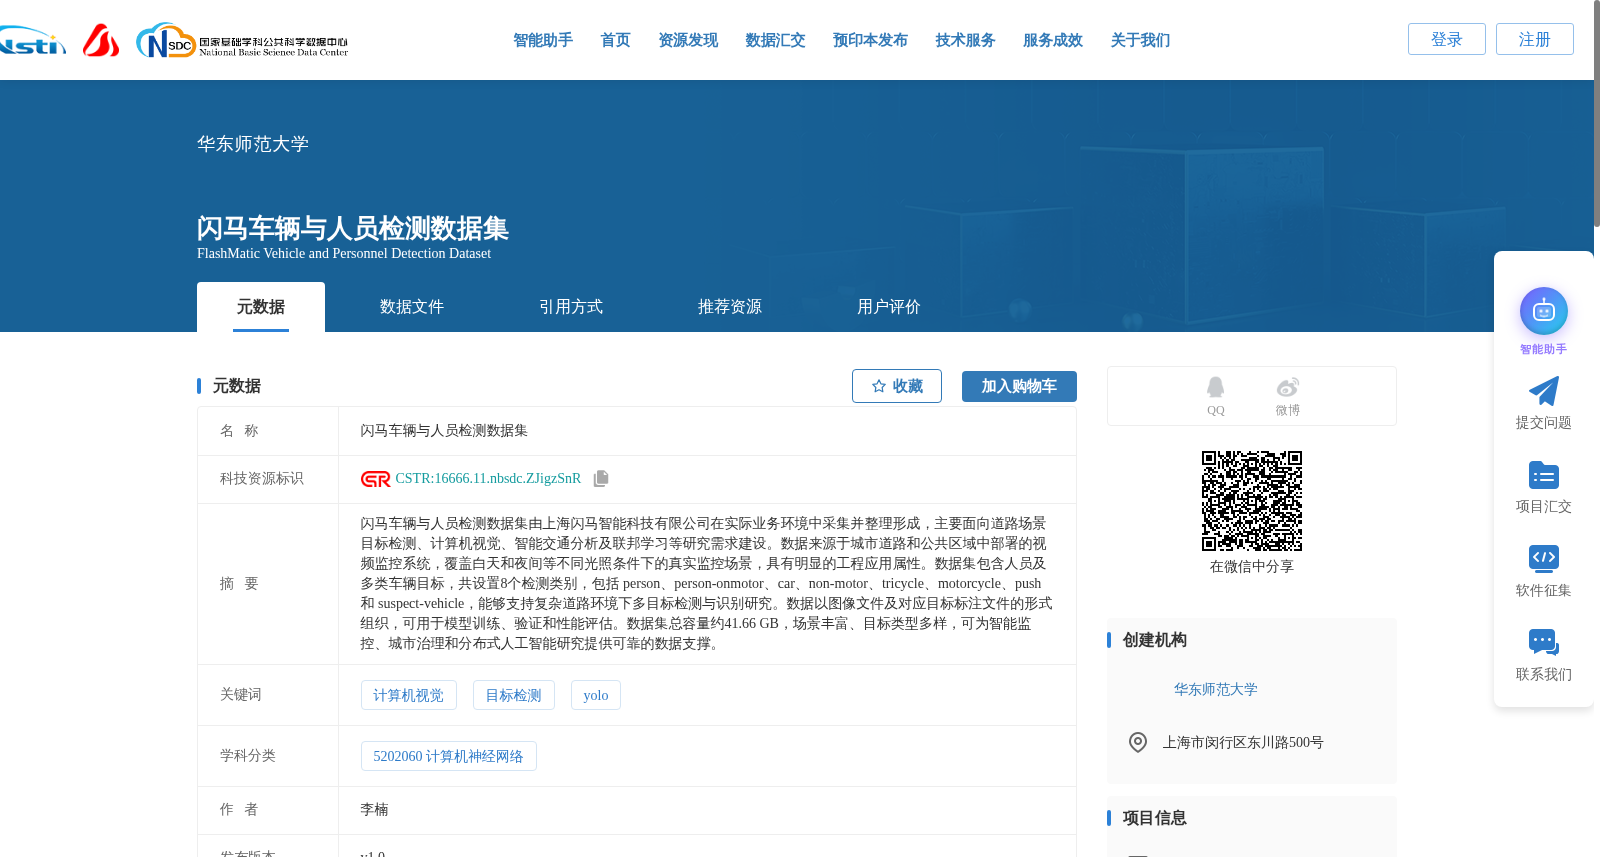Viewport: 1600px width, 857px height.
Task: Select the 元数据 tab
Action: tap(261, 307)
